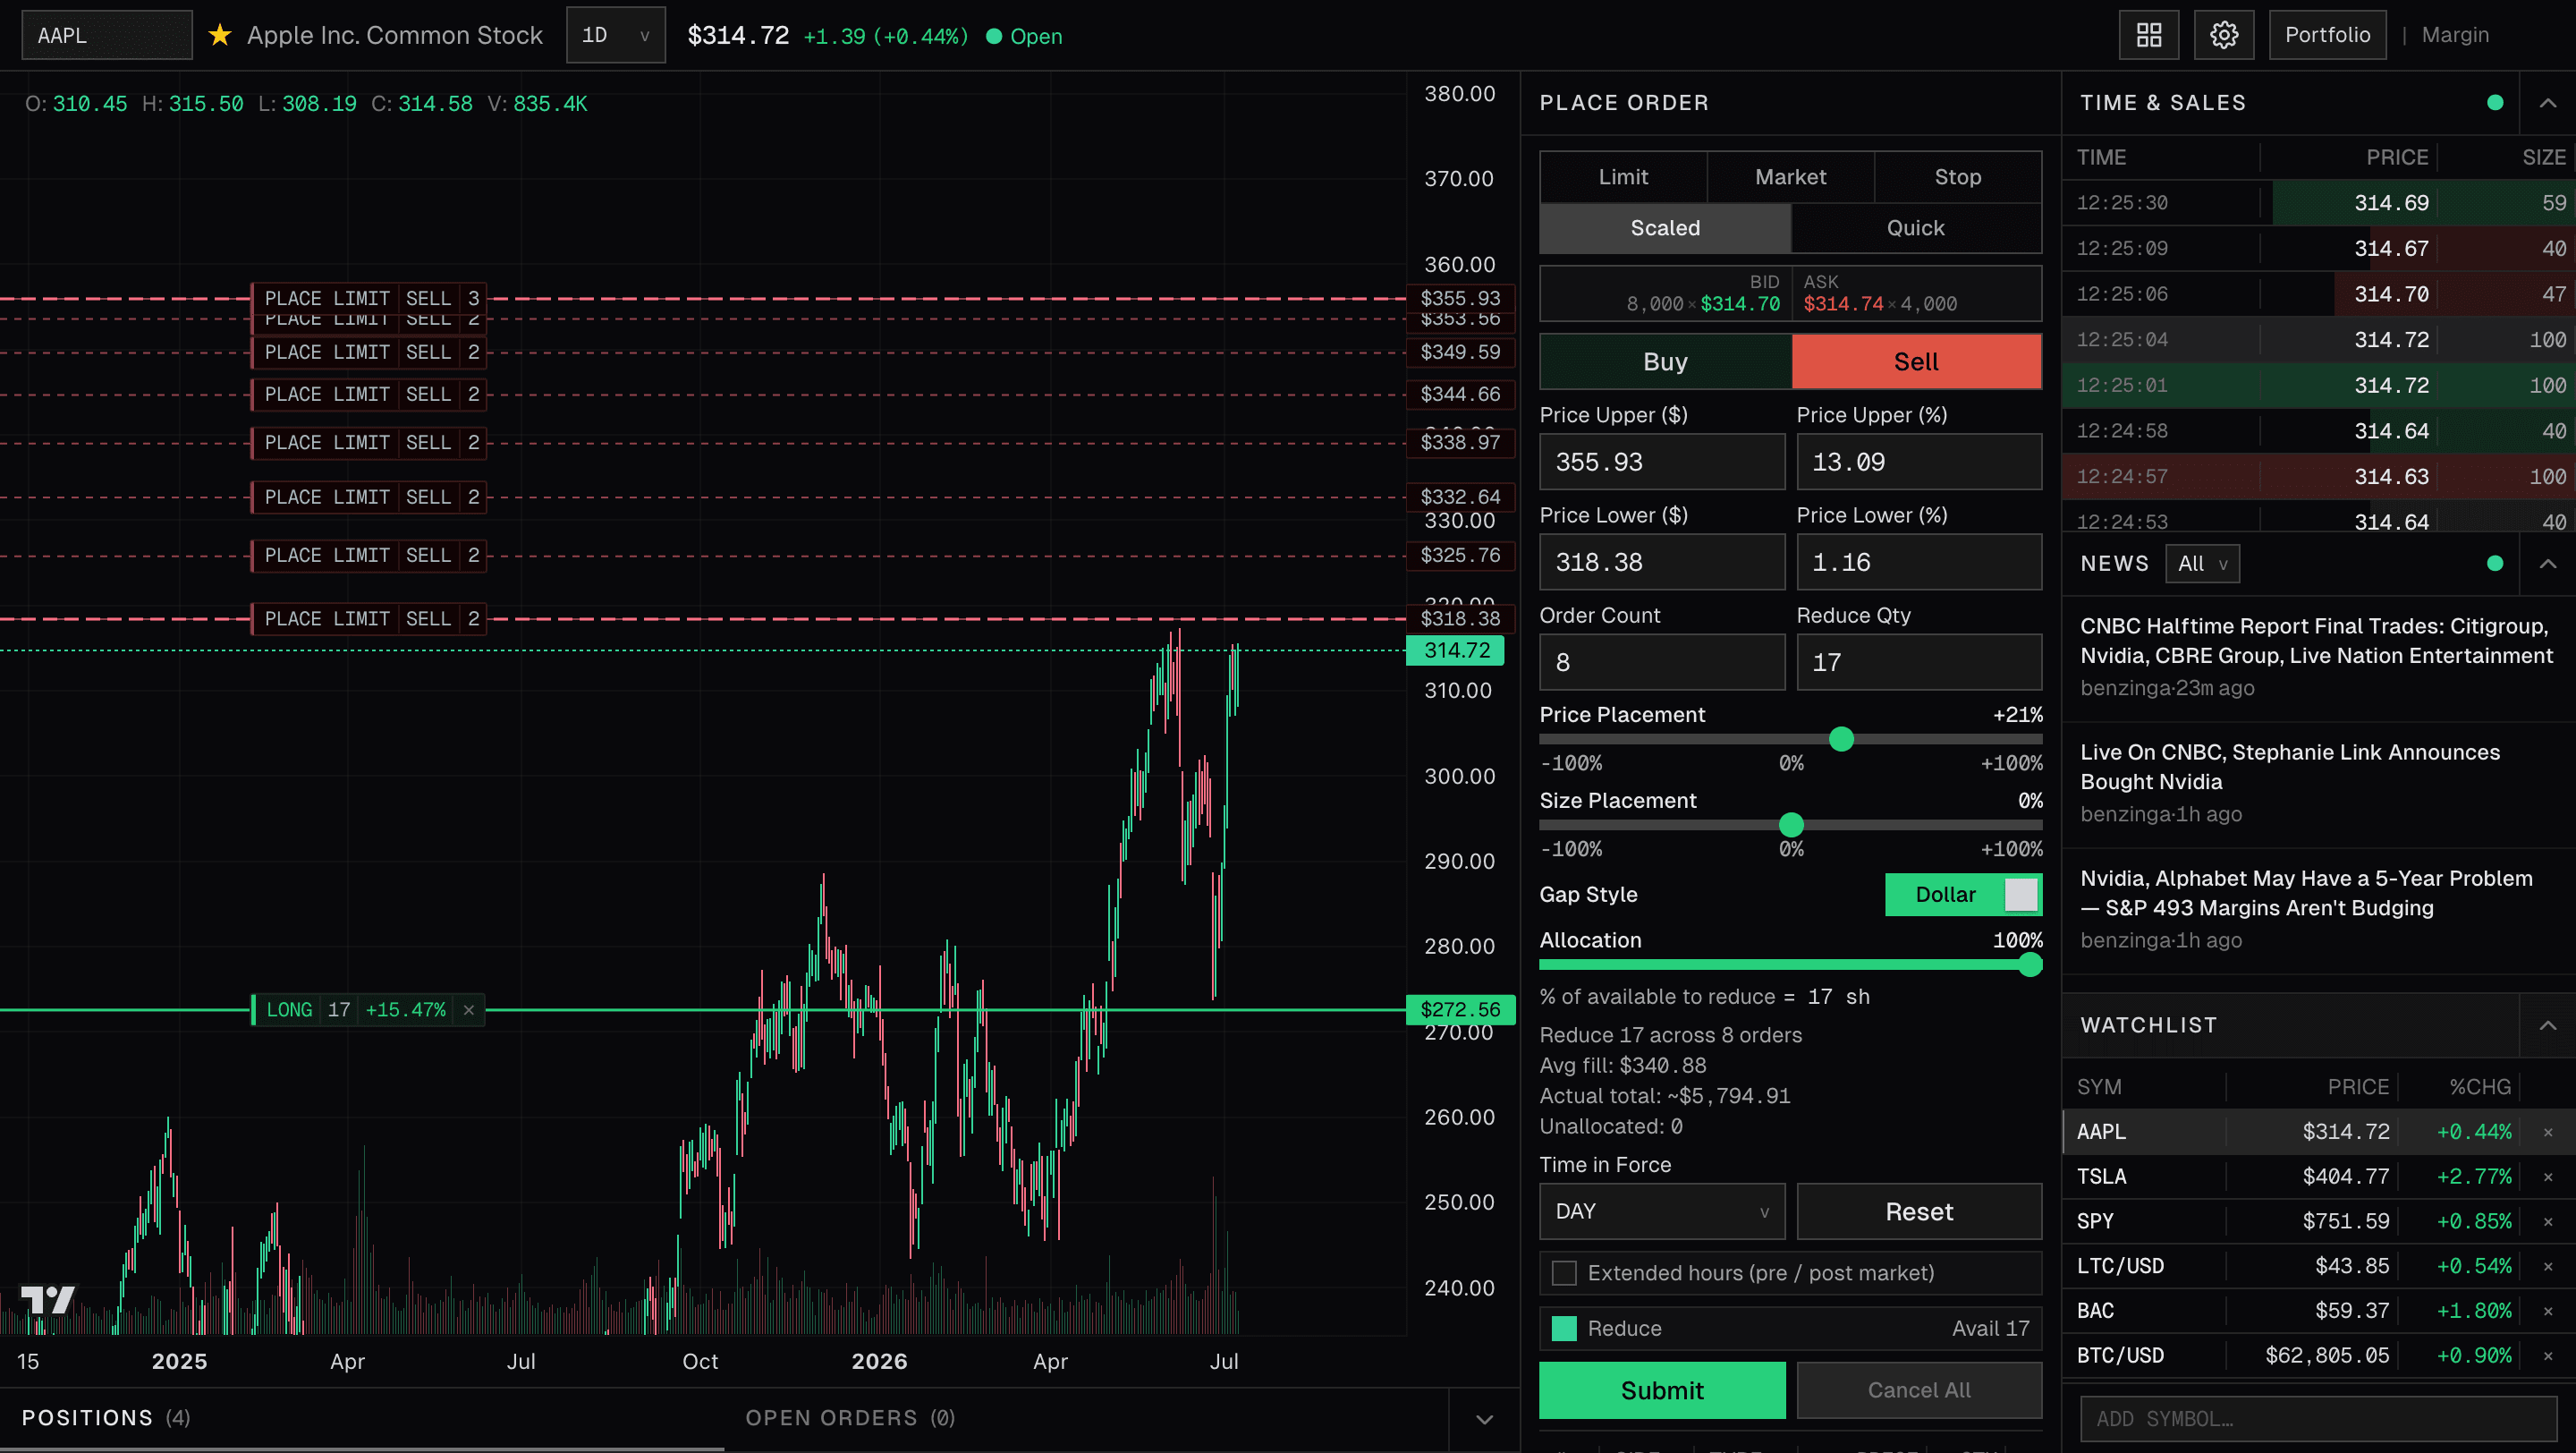Adjust the Allocation slider handle
The width and height of the screenshot is (2576, 1453).
2030,965
